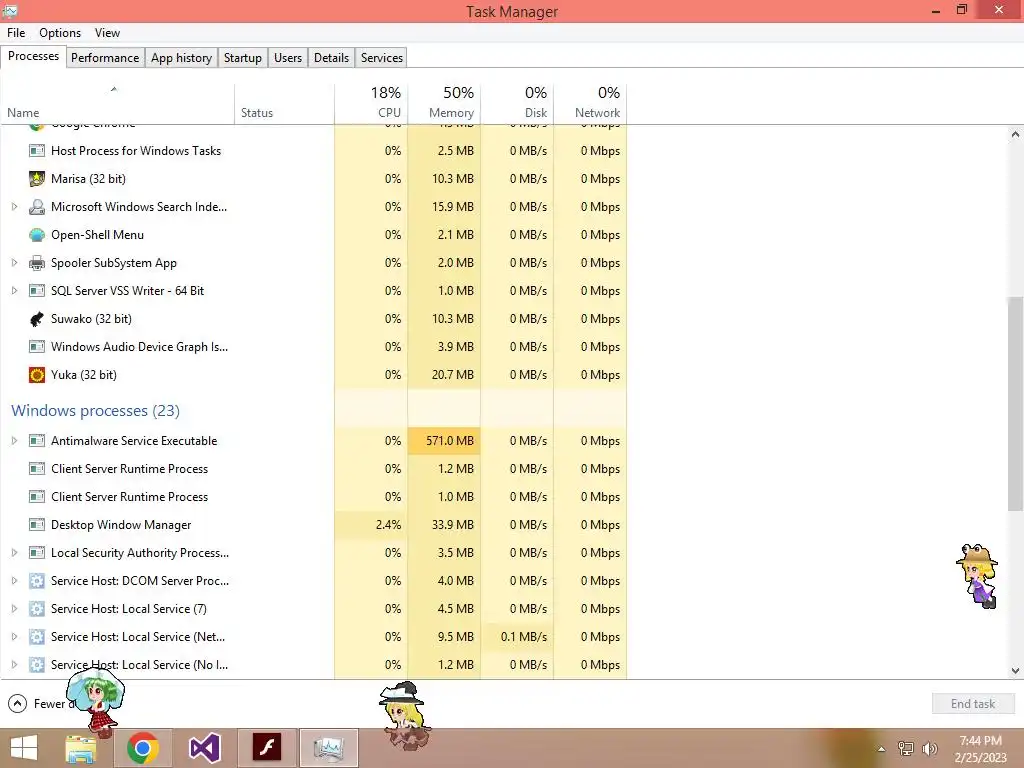The height and width of the screenshot is (768, 1024).
Task: Switch to the App history tab
Action: pos(182,57)
